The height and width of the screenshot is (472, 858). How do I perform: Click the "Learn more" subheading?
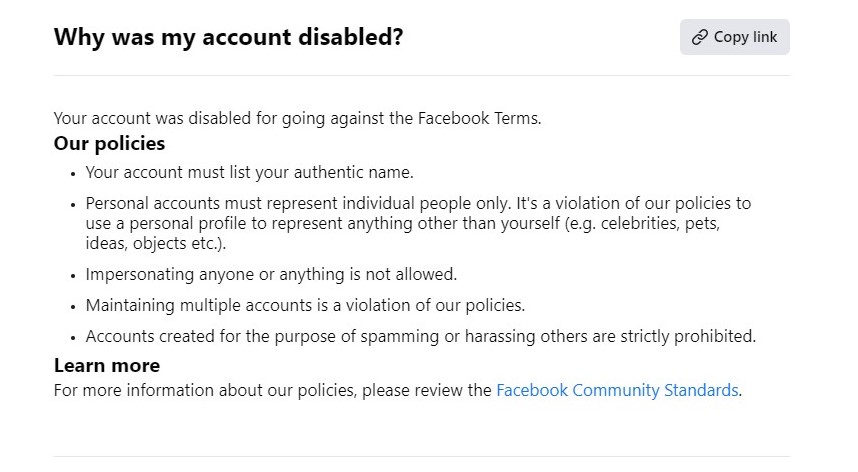point(106,365)
